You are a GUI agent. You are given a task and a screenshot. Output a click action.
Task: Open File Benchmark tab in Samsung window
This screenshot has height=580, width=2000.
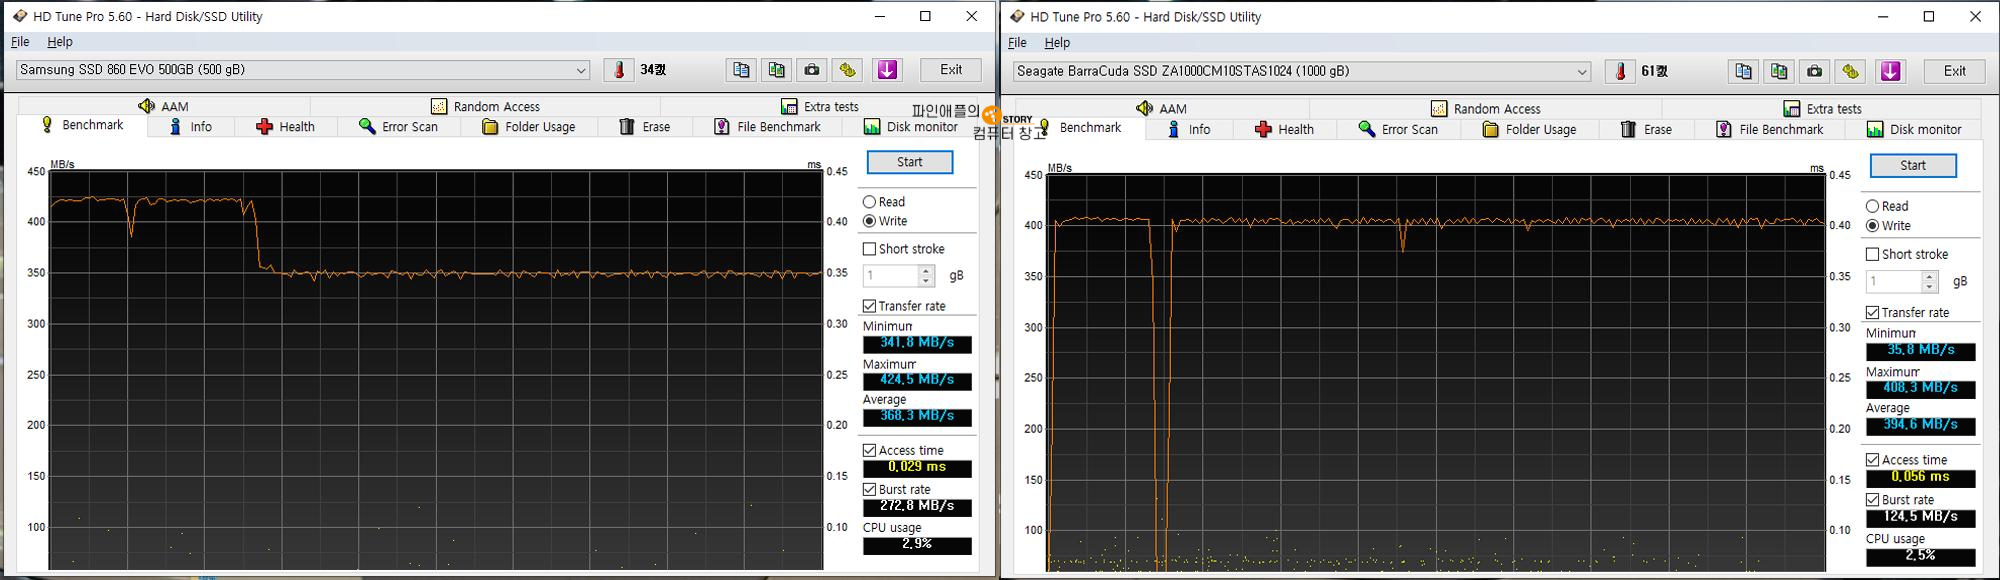point(766,127)
